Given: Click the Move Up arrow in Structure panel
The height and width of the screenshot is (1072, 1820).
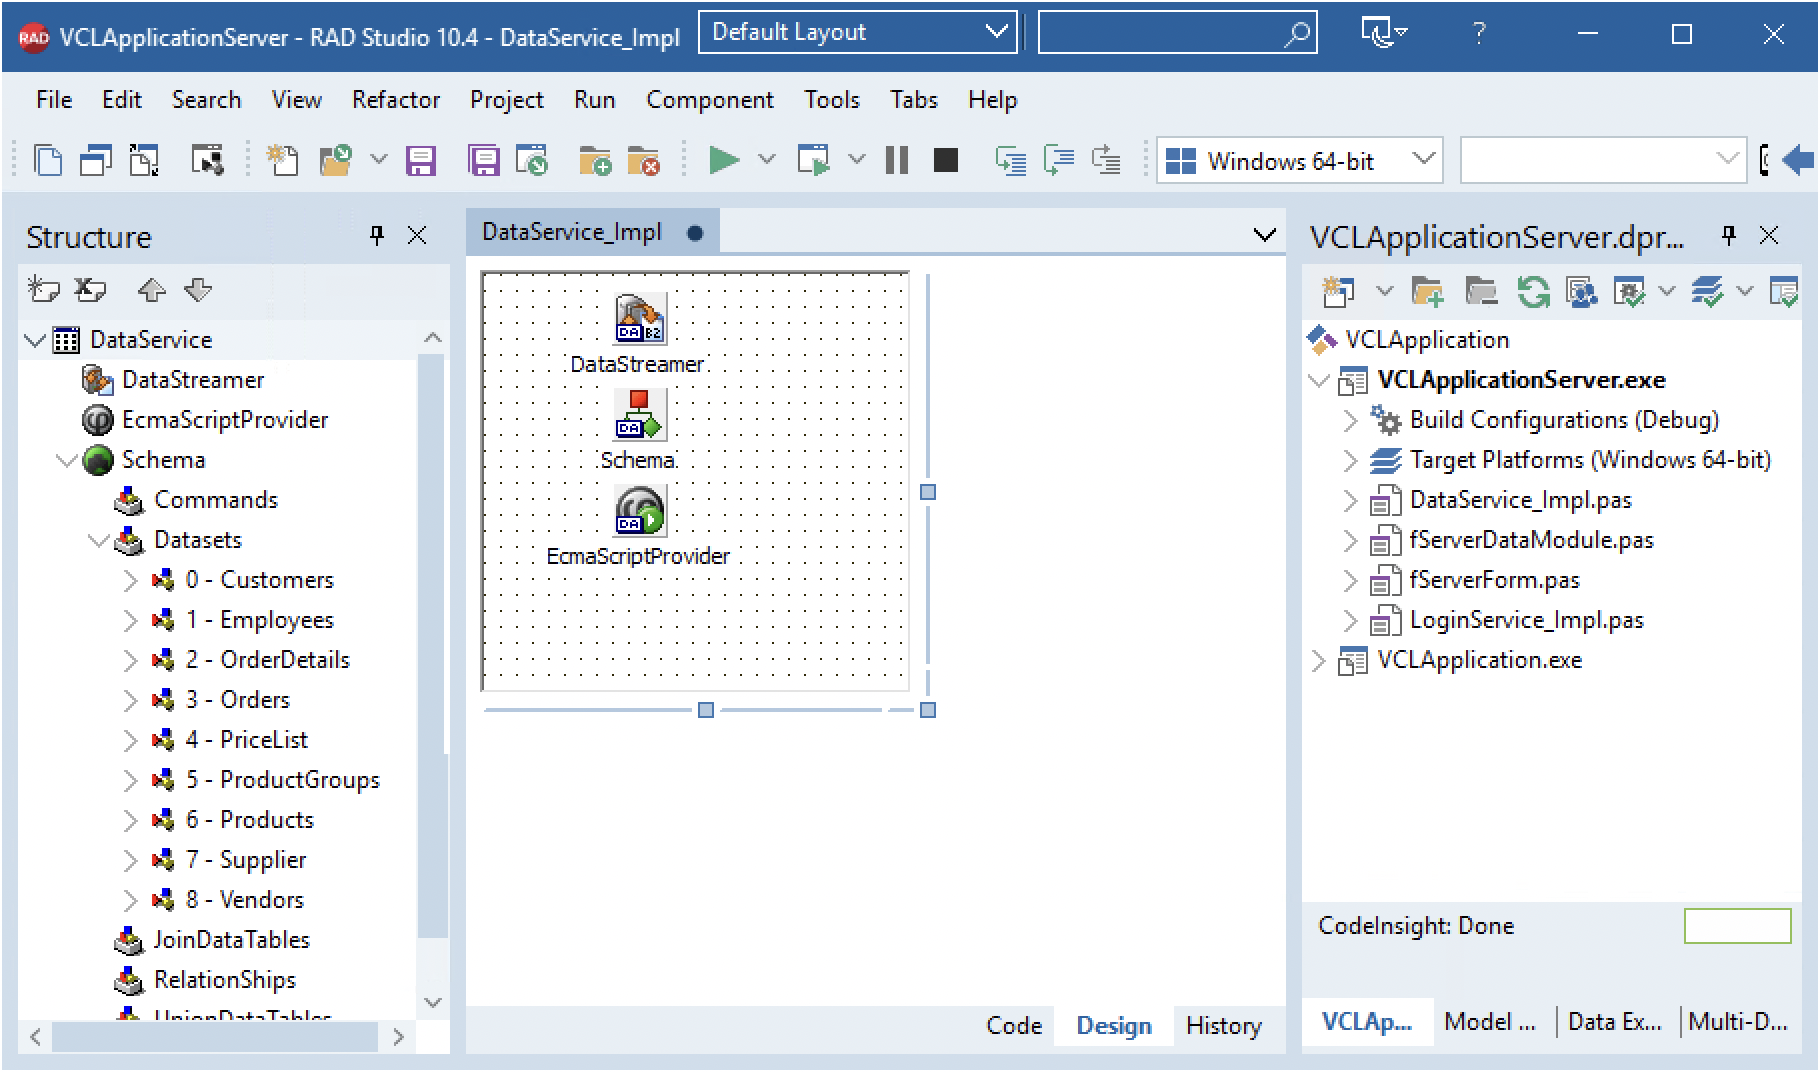Looking at the screenshot, I should tap(151, 290).
